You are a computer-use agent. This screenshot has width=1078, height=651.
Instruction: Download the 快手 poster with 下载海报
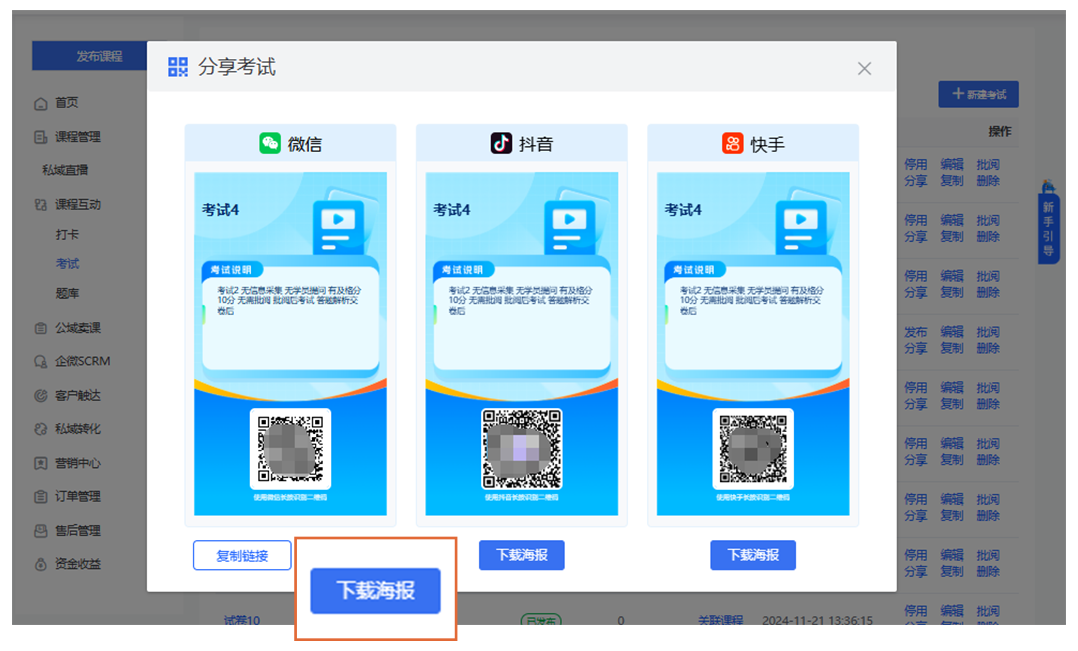pyautogui.click(x=752, y=556)
